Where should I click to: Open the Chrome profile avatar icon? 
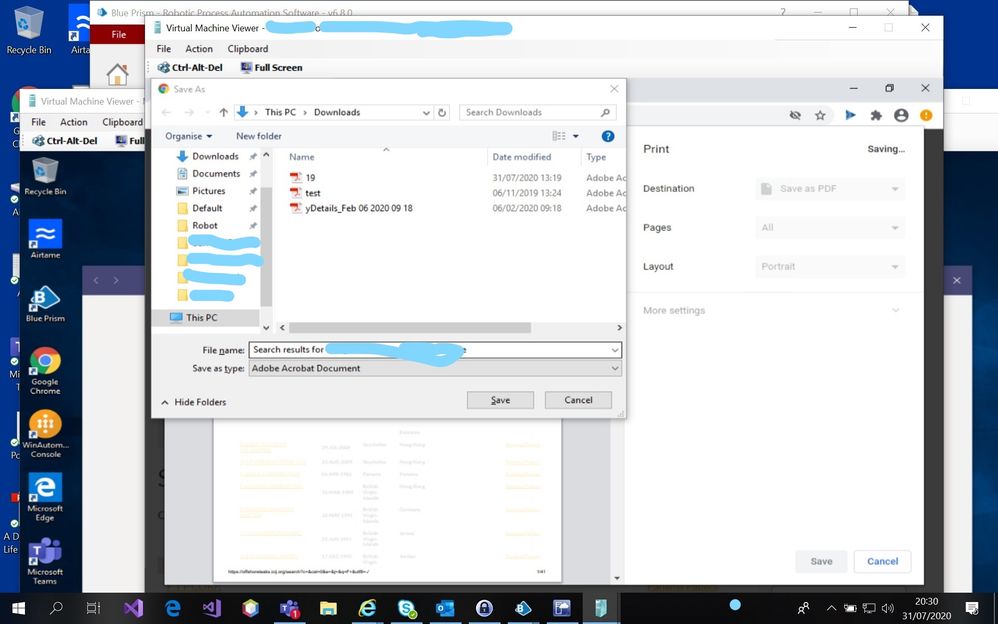901,115
